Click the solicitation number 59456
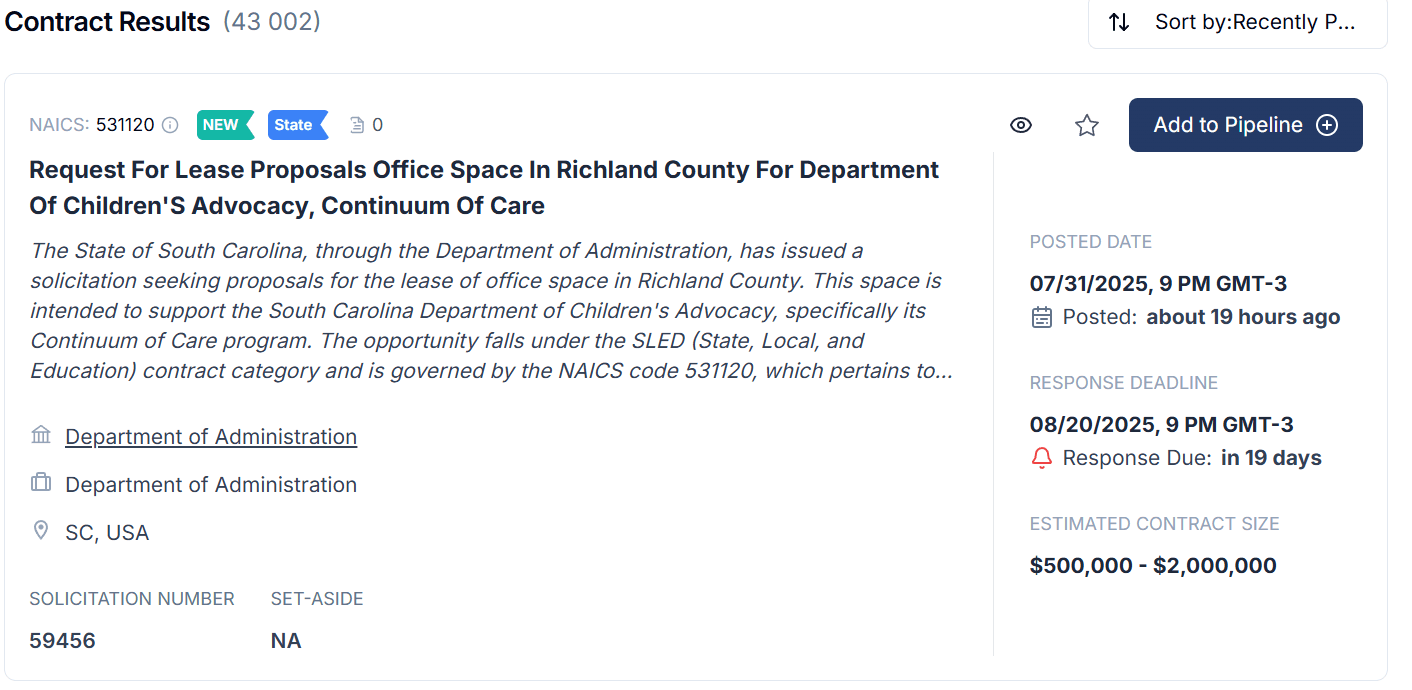Screen dimensions: 1412x690 (63, 640)
